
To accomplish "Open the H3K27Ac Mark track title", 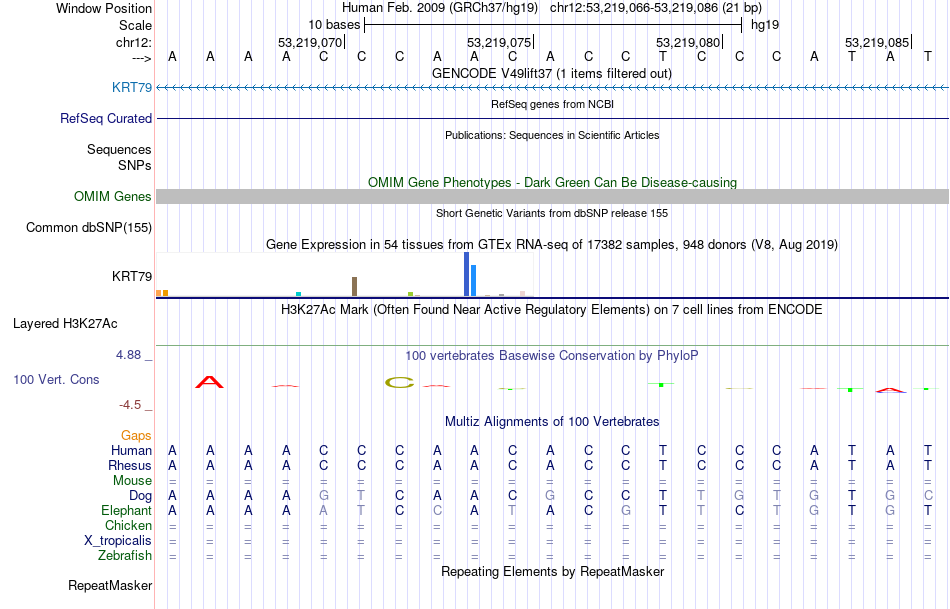I will pos(551,310).
